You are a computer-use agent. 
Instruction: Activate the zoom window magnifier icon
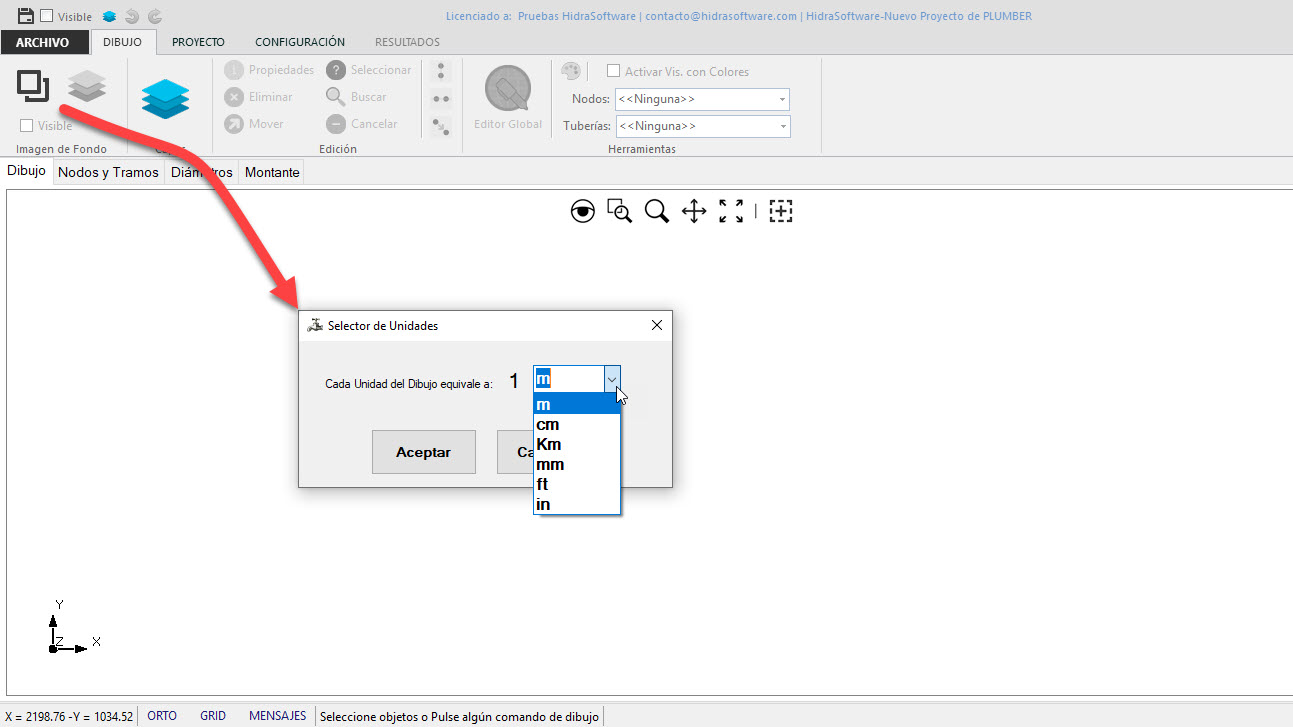click(x=620, y=211)
